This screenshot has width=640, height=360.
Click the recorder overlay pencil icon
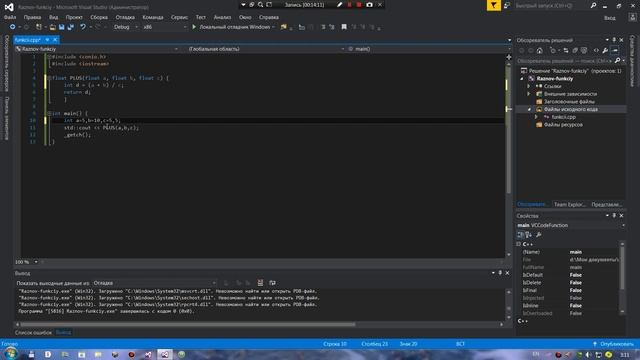click(x=340, y=4)
